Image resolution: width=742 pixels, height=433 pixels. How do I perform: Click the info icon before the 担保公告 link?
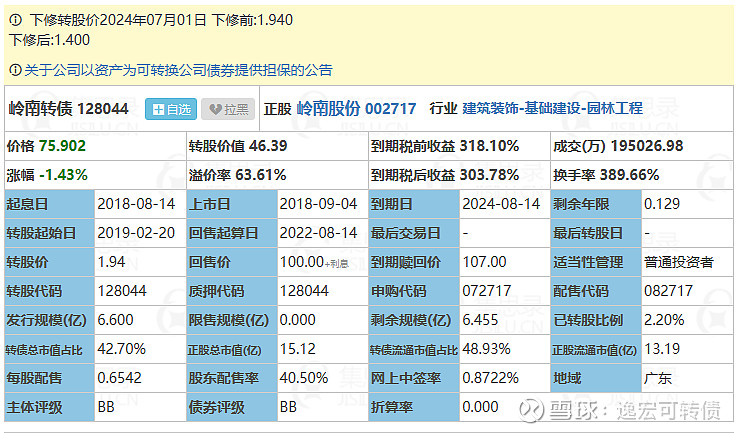[x=16, y=70]
